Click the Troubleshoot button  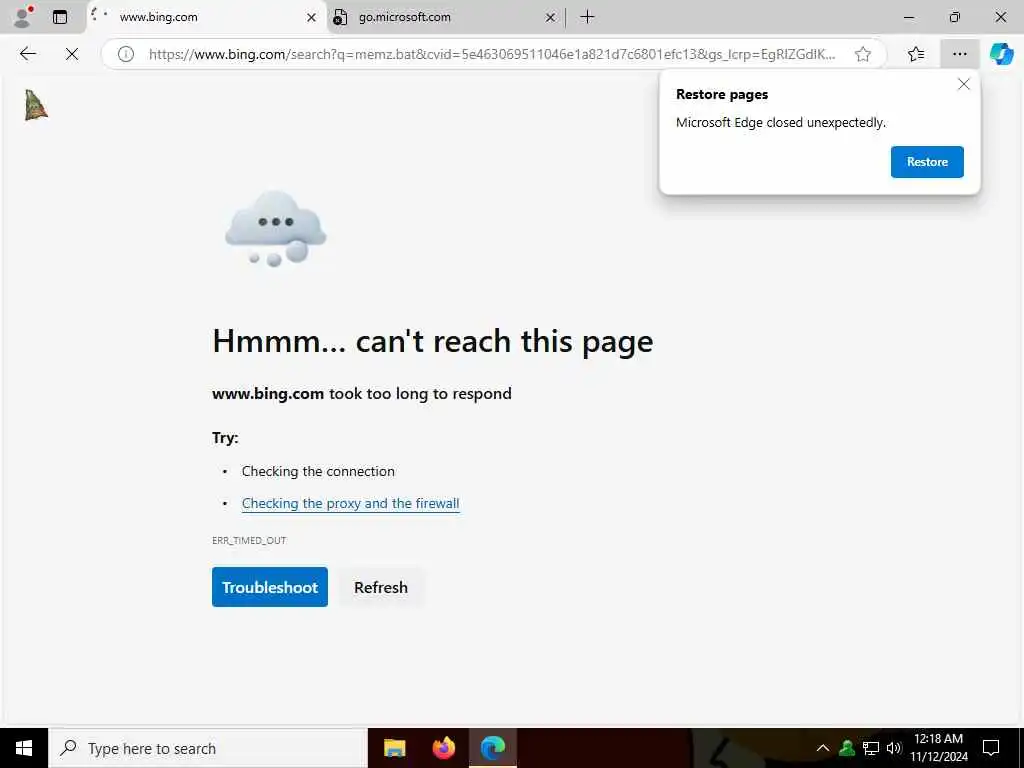270,586
